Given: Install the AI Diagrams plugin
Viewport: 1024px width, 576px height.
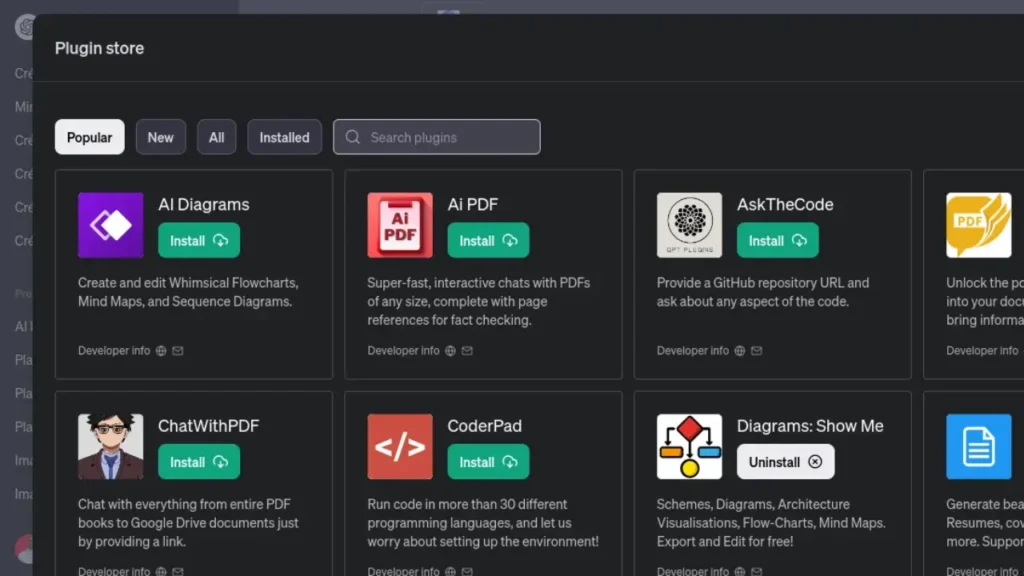Looking at the screenshot, I should (x=199, y=240).
